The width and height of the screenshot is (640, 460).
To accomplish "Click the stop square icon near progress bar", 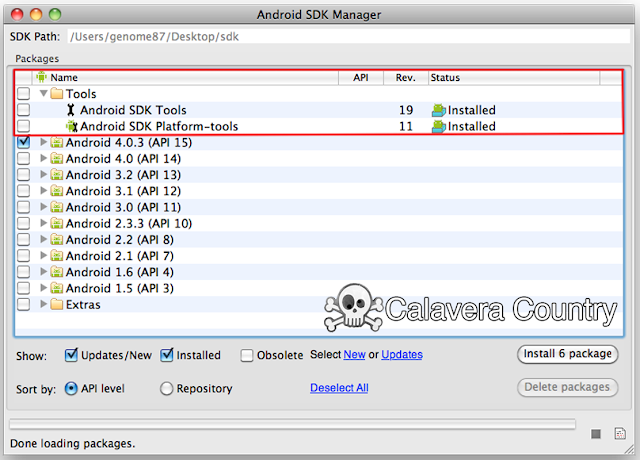I will pos(596,434).
